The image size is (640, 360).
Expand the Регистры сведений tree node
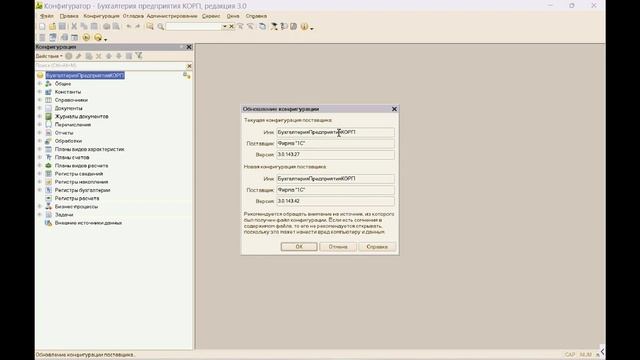click(40, 174)
